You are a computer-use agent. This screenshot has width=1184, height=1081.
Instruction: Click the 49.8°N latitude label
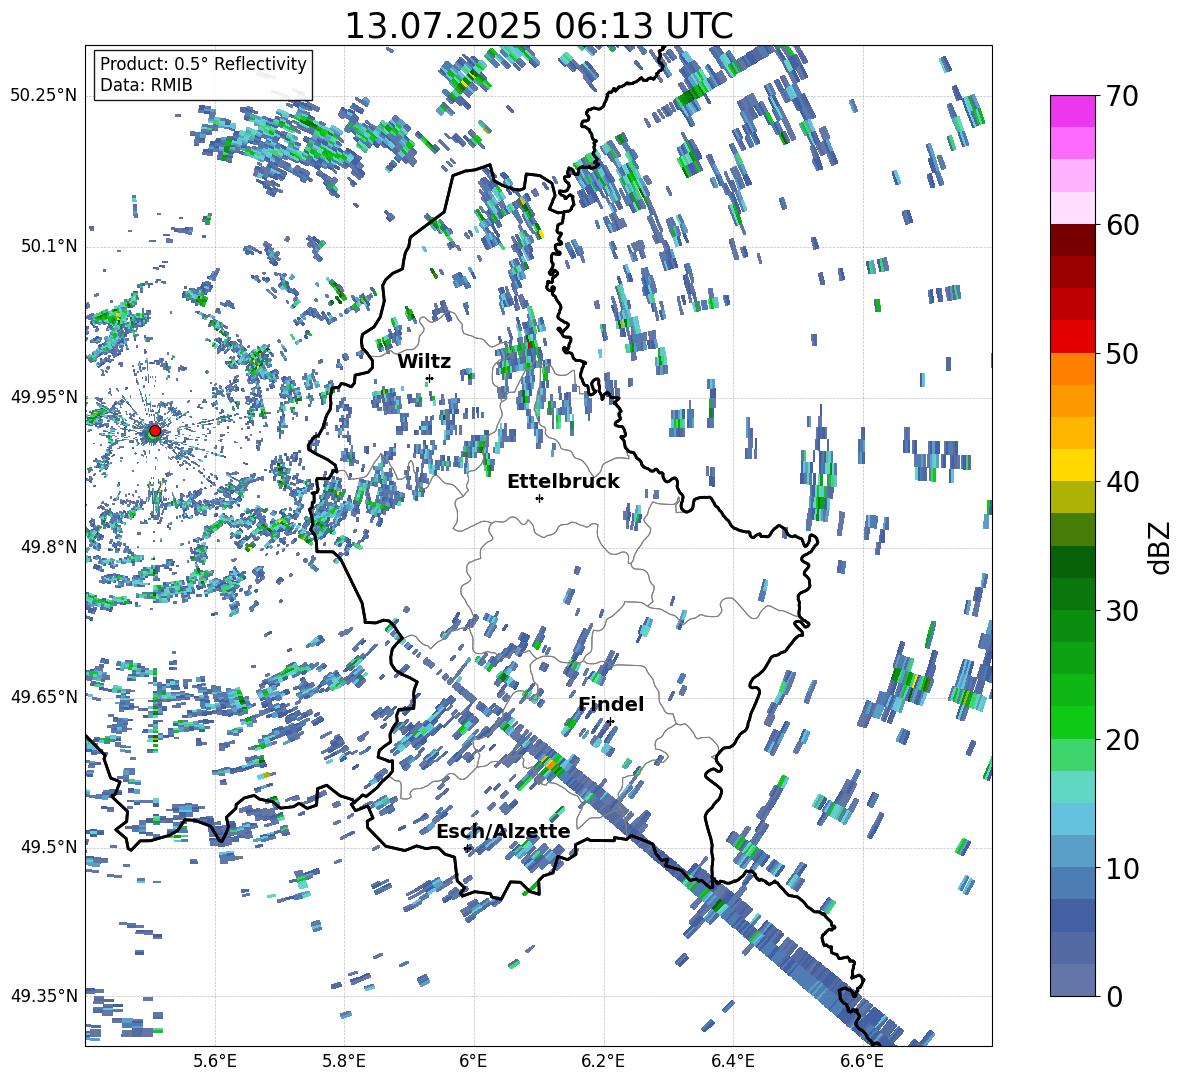[x=48, y=547]
